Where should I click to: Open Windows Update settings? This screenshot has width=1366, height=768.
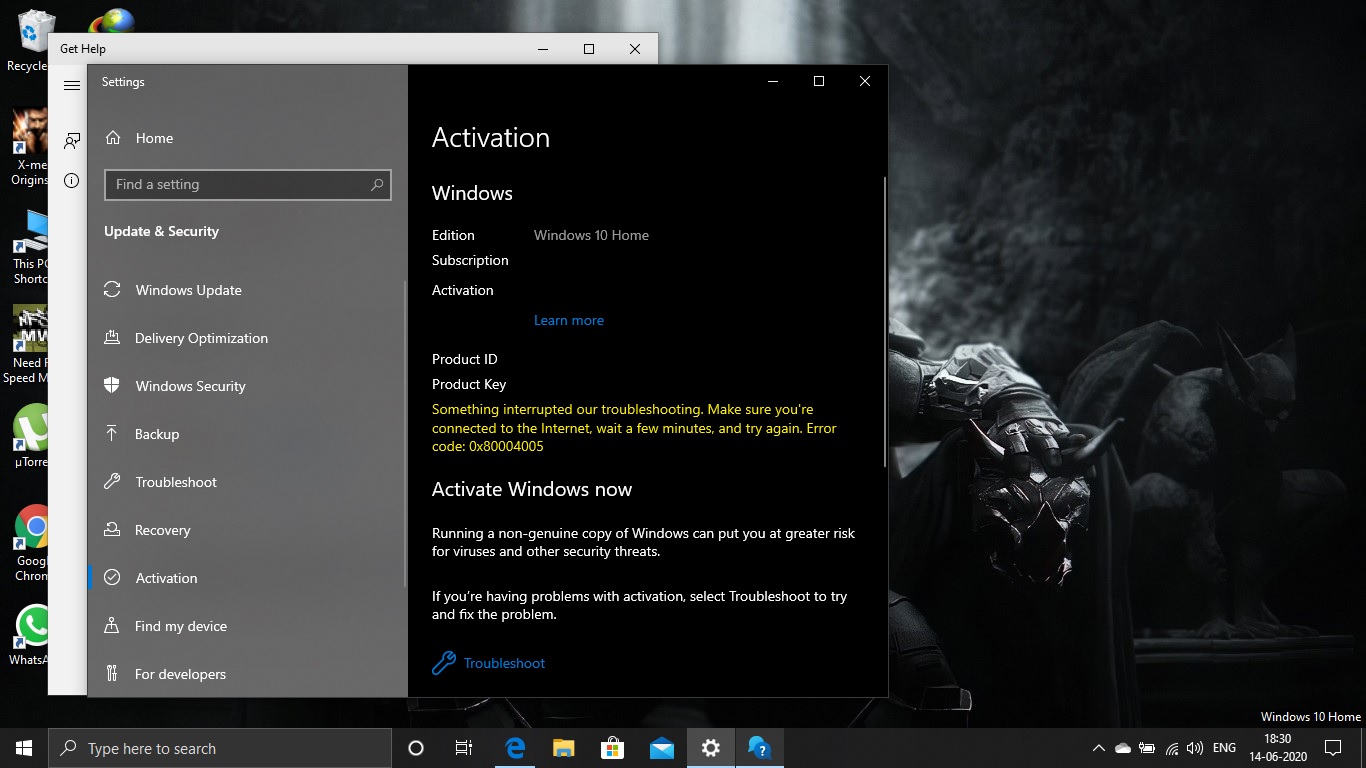coord(188,290)
